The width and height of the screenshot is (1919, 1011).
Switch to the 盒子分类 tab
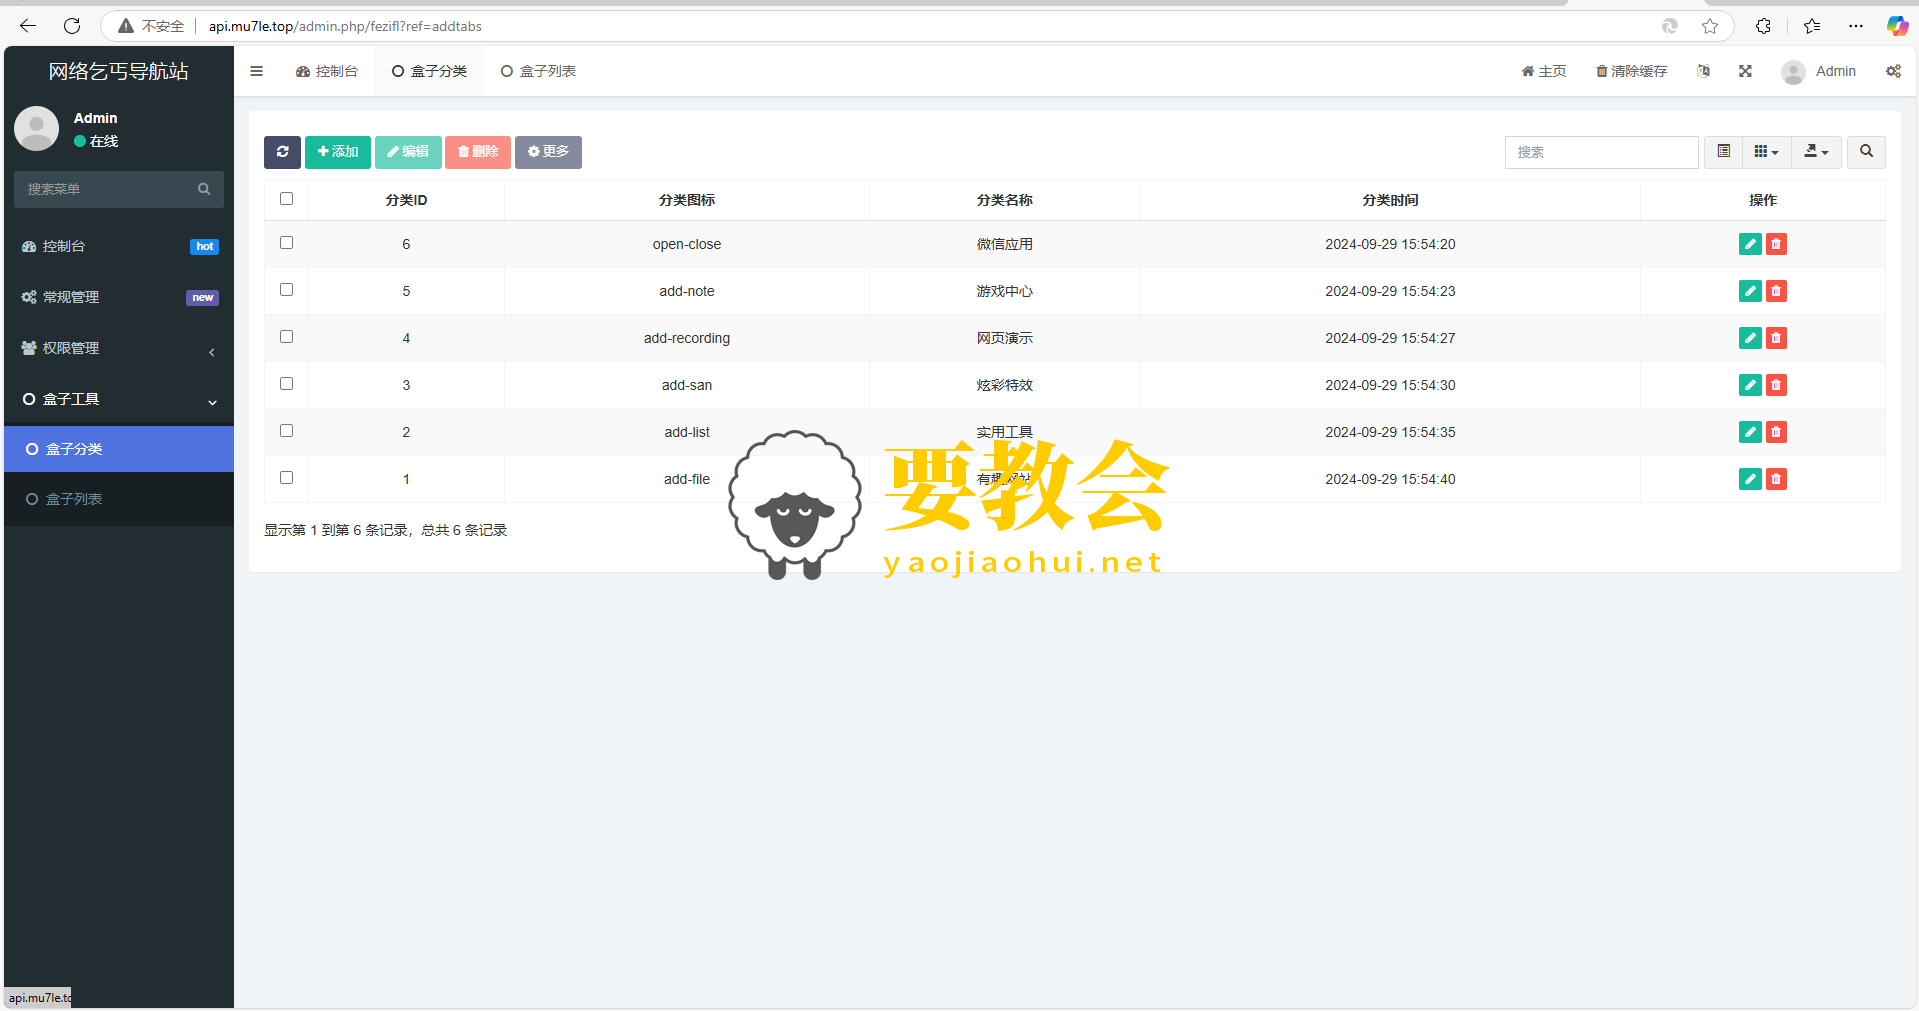pos(429,71)
